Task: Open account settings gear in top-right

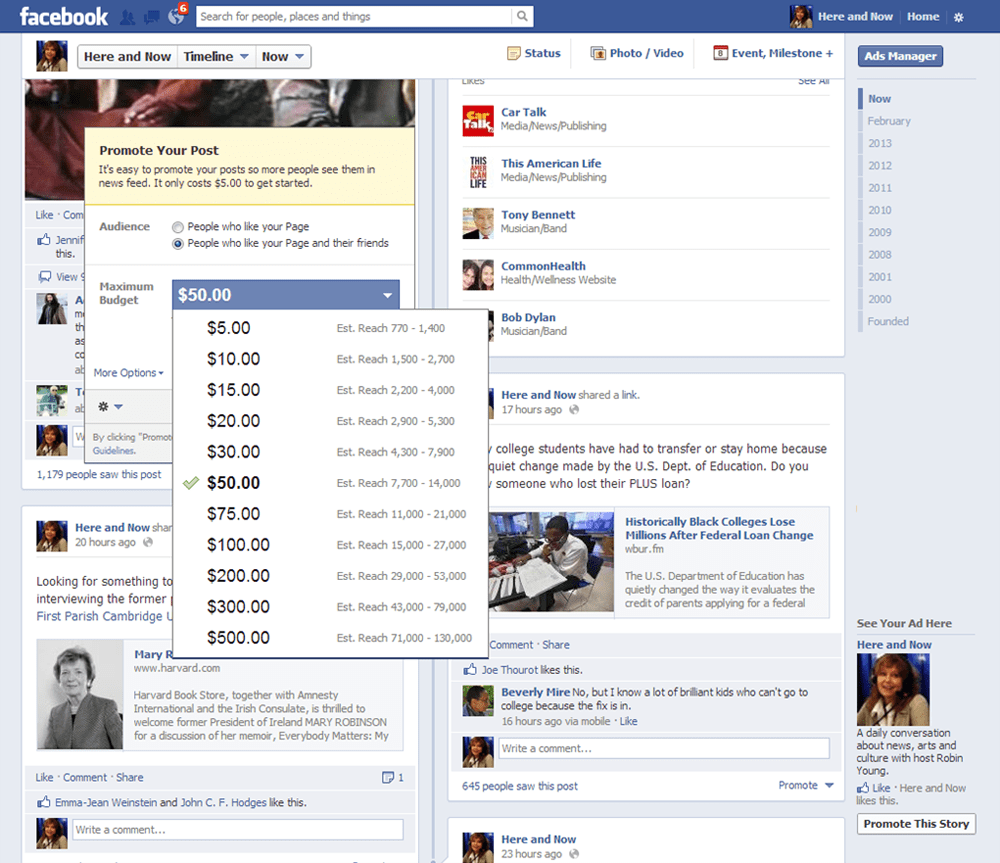Action: pyautogui.click(x=959, y=17)
